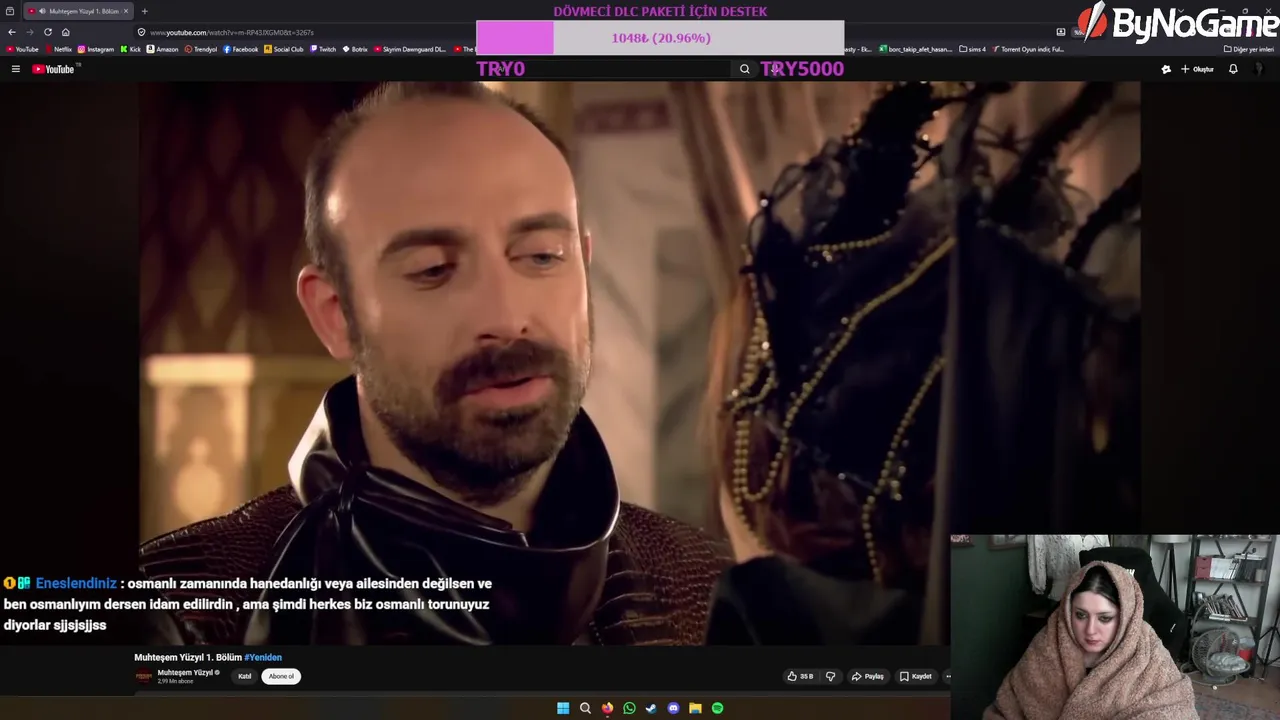The width and height of the screenshot is (1280, 720).
Task: Open the borc_takip_afet_hasan spreadsheet bookmark
Action: [916, 49]
